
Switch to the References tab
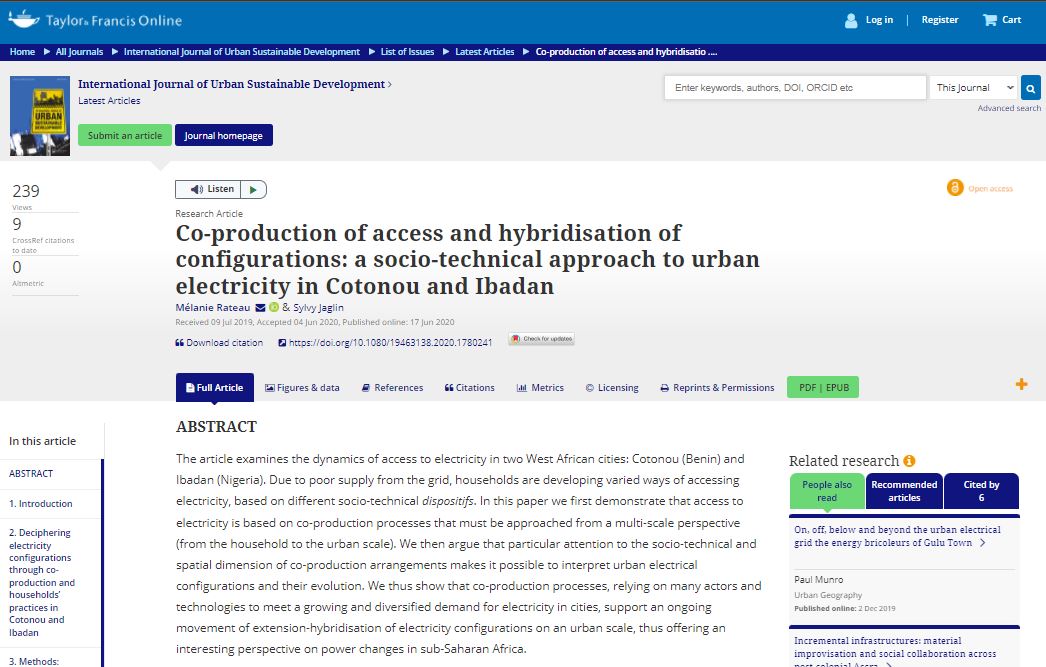click(x=392, y=388)
